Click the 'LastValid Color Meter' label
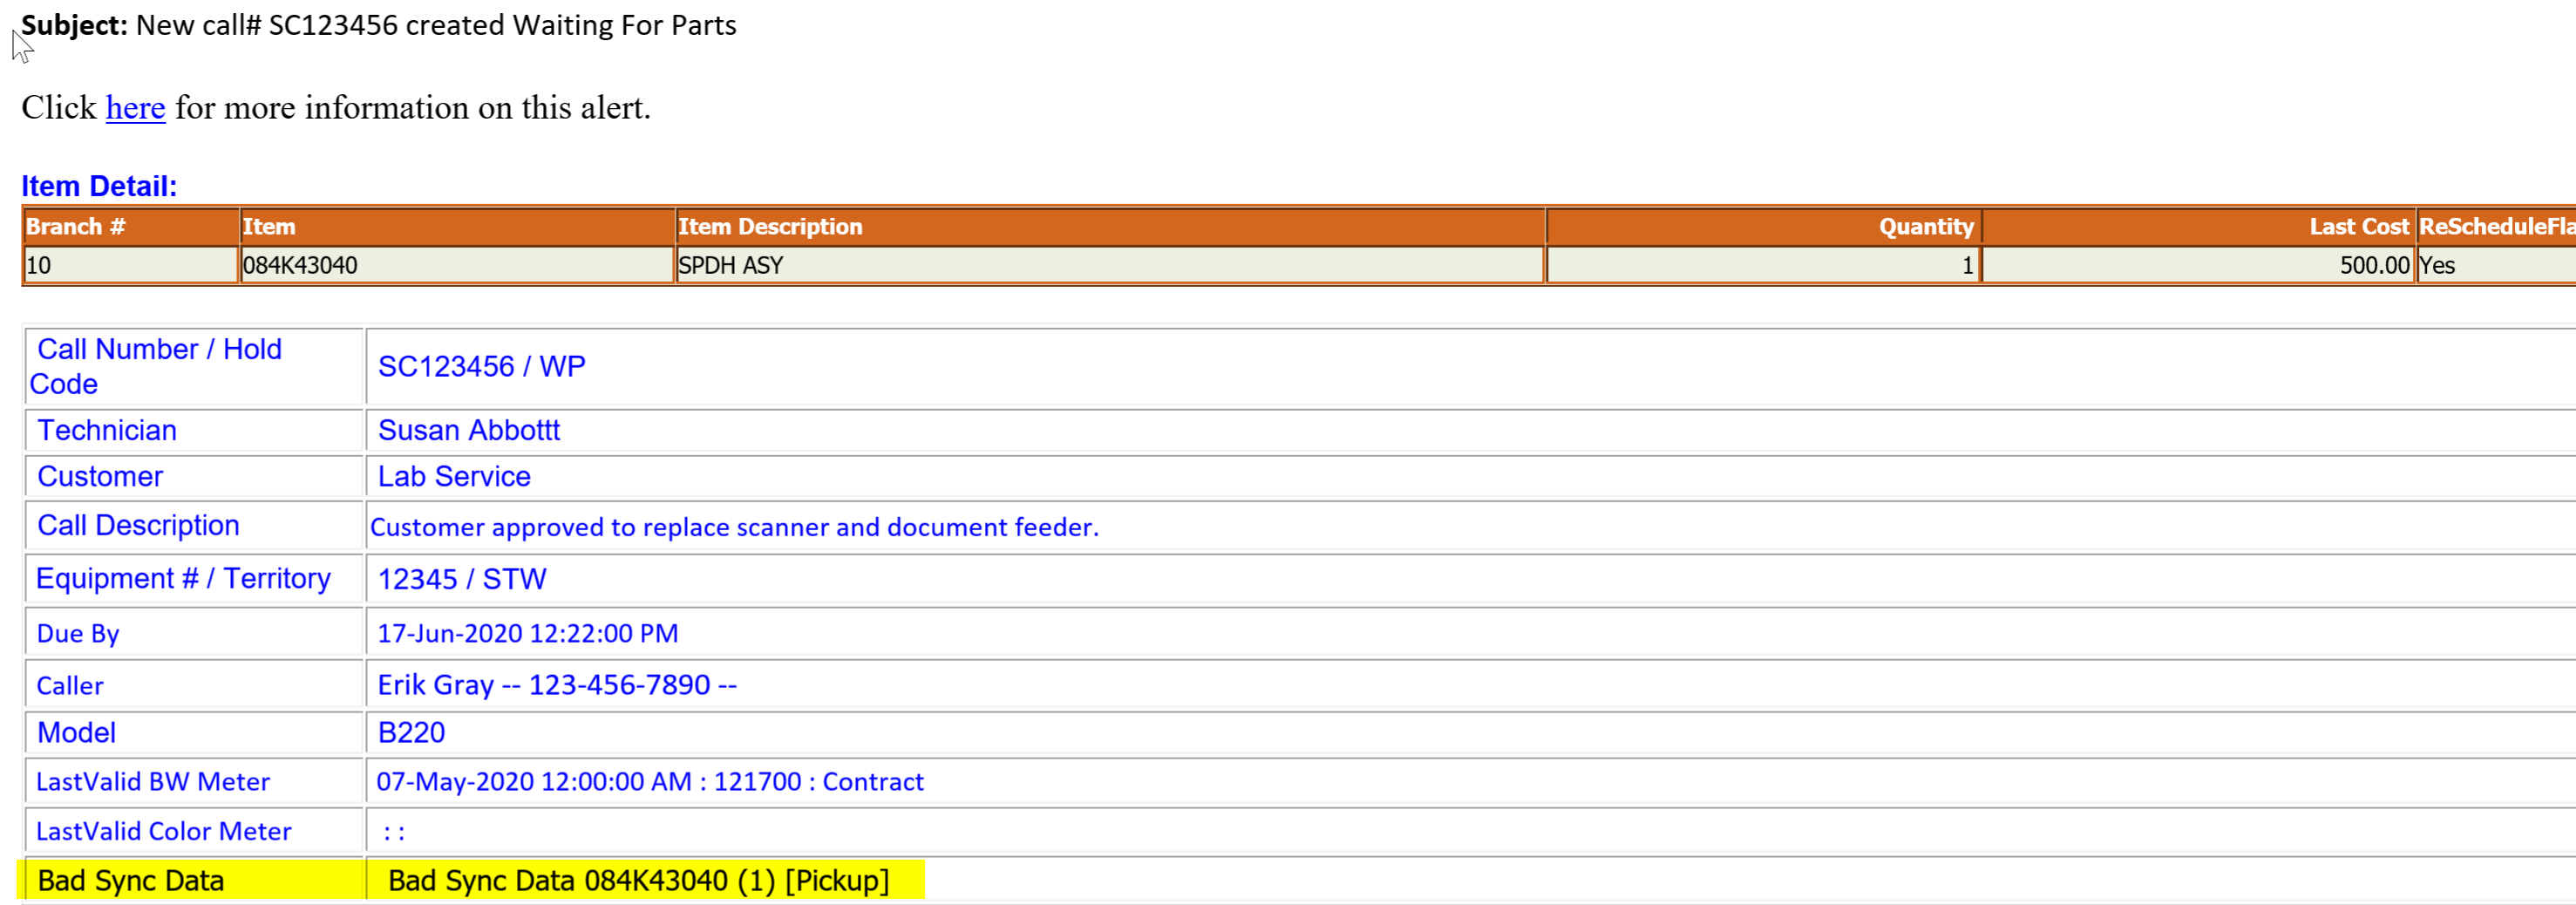This screenshot has height=905, width=2576. coord(164,831)
